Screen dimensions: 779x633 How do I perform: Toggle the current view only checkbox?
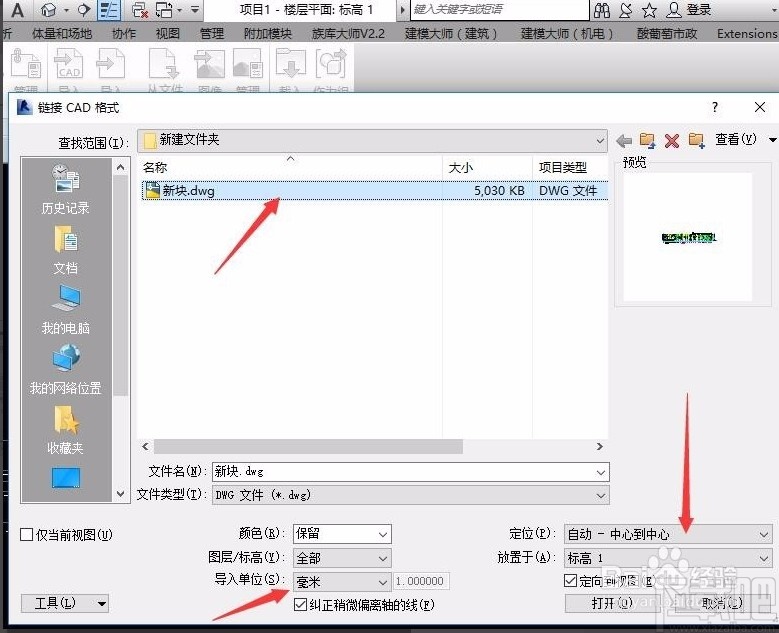click(x=26, y=535)
